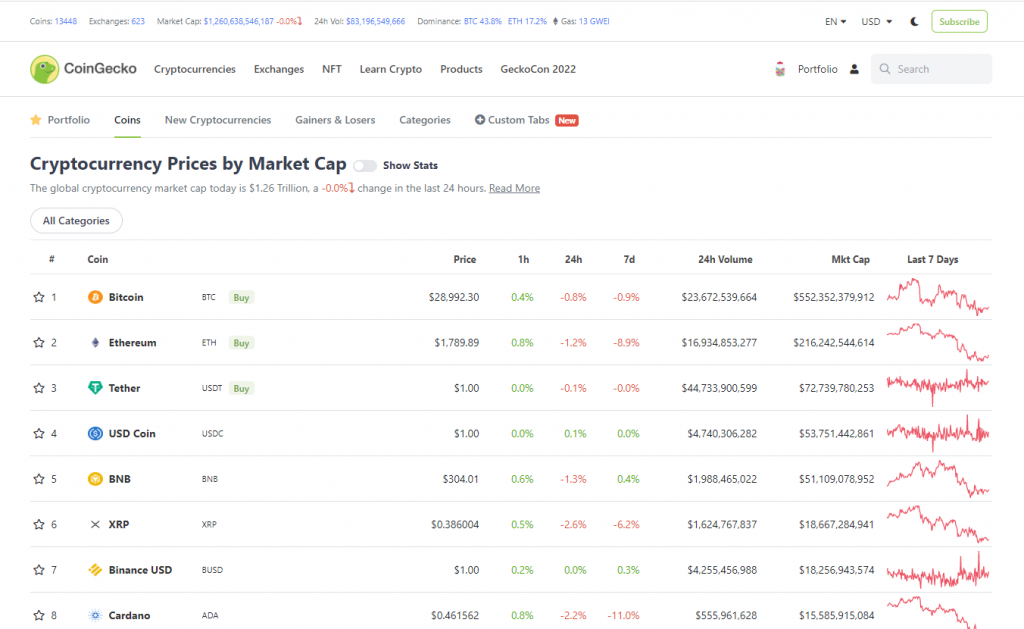Open BNB 7-day sparkline chart
The height and width of the screenshot is (629, 1024).
click(x=938, y=479)
